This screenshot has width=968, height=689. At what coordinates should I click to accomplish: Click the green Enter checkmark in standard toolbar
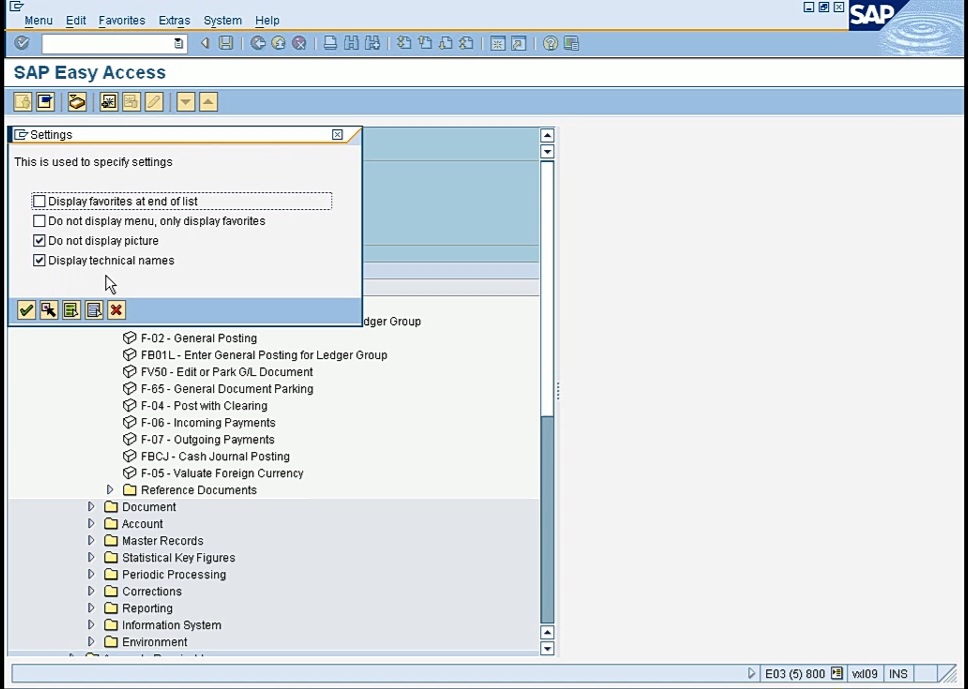click(x=22, y=43)
